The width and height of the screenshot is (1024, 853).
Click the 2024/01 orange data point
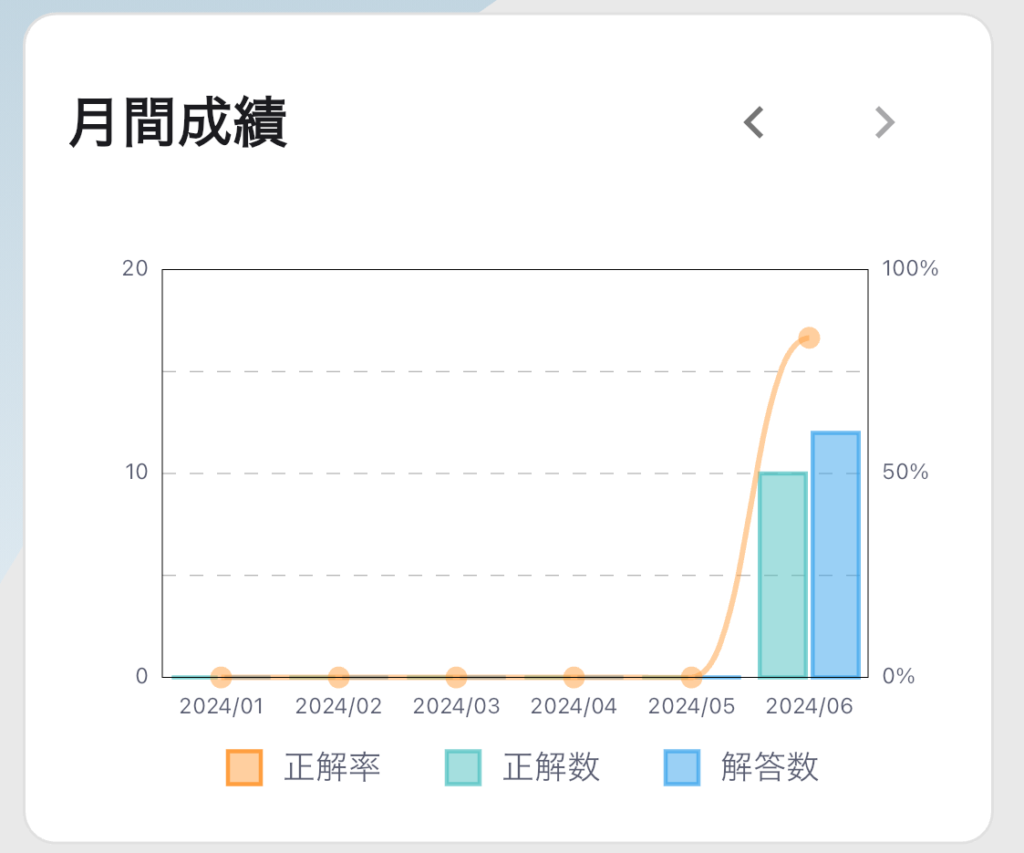pos(221,677)
